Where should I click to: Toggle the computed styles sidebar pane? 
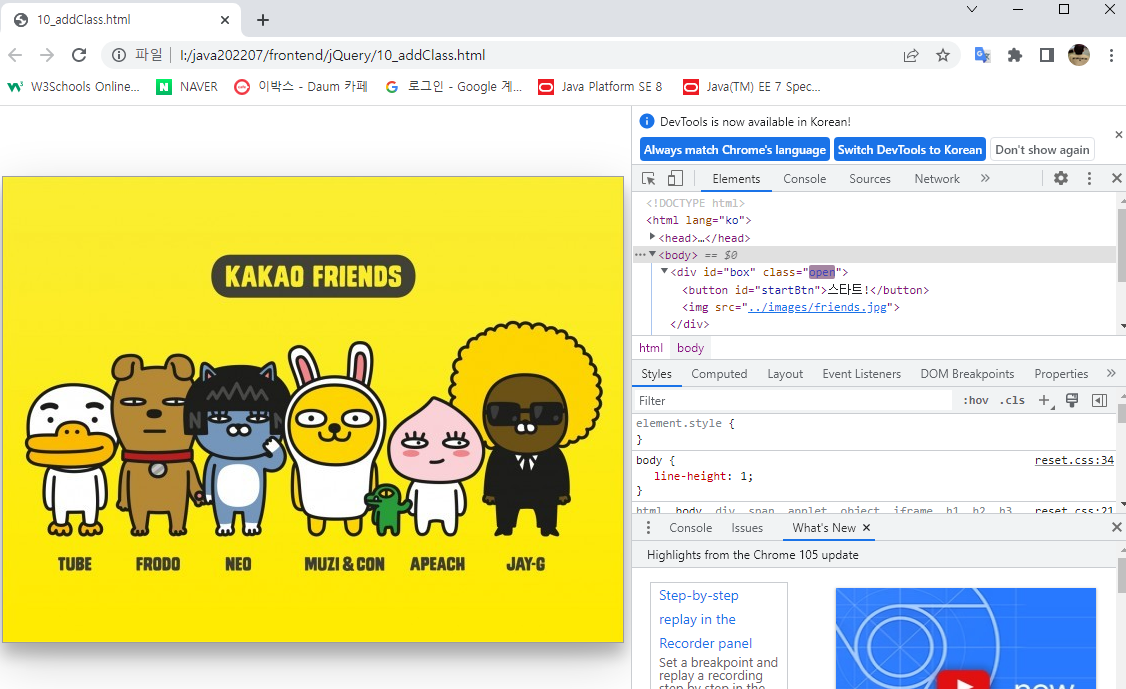[1099, 400]
